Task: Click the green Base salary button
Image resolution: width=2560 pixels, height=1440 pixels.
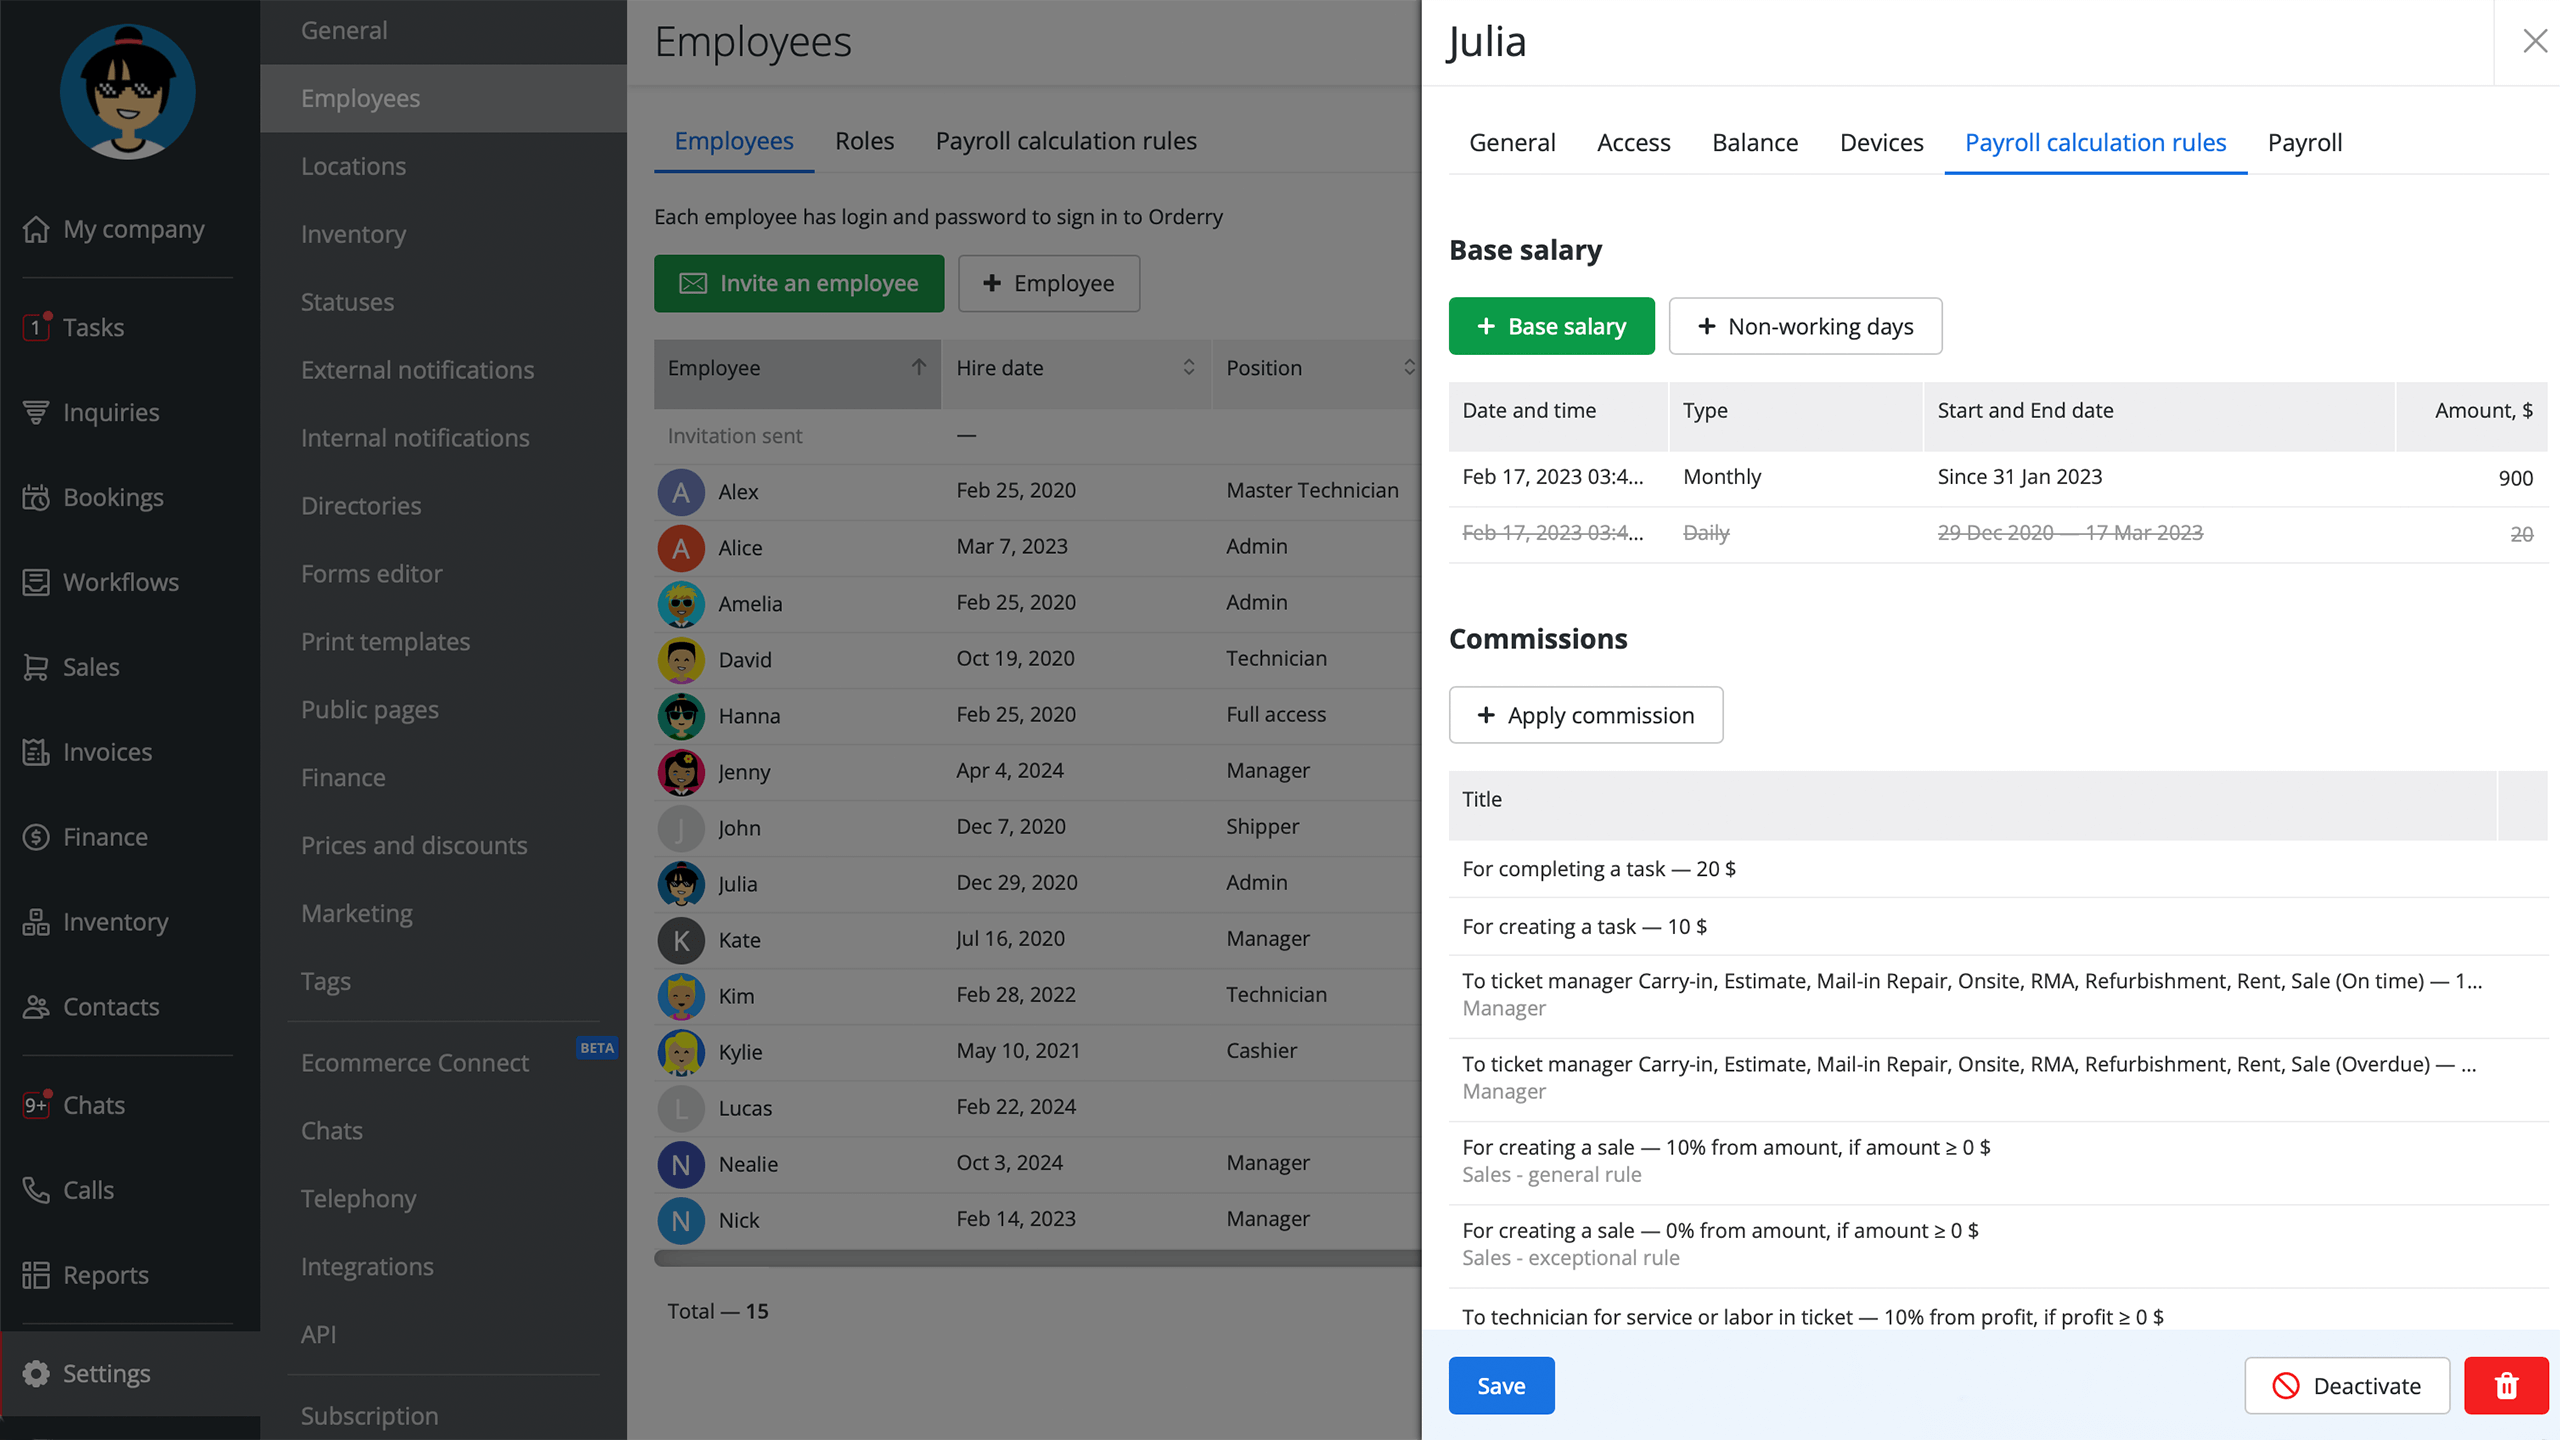Action: pyautogui.click(x=1551, y=327)
